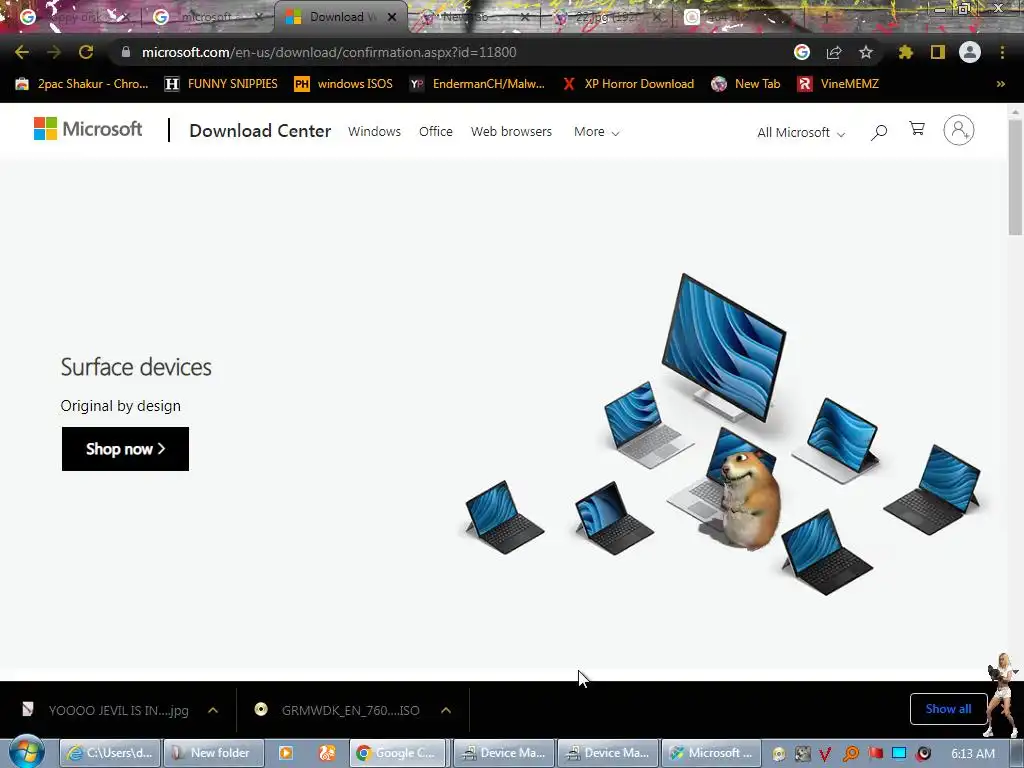Screen dimensions: 1024x768
Task: Share this page using the share icon
Action: pyautogui.click(x=834, y=52)
